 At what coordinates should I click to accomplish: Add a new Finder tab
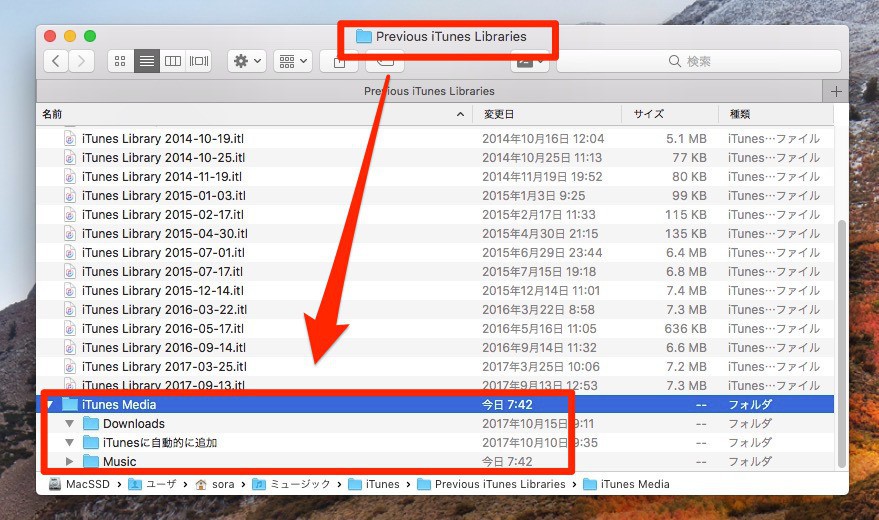click(x=836, y=91)
